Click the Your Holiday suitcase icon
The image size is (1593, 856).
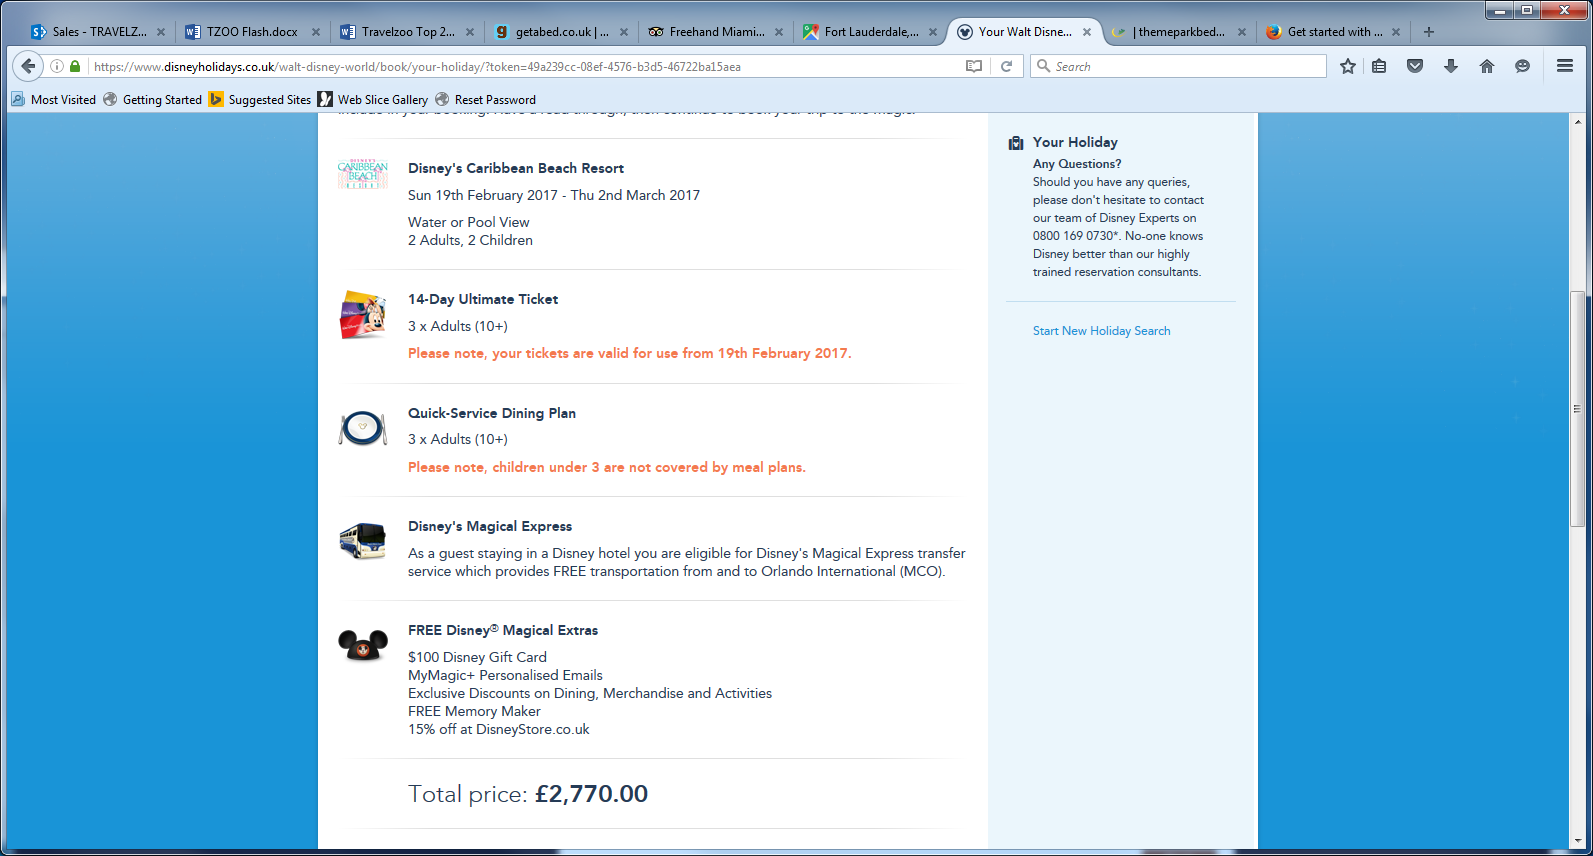click(x=1016, y=143)
